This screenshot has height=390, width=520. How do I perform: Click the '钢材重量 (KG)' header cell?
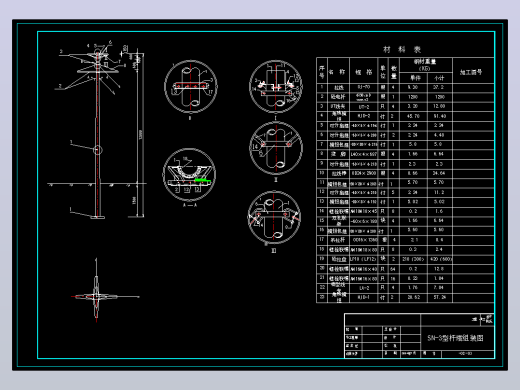pyautogui.click(x=425, y=65)
